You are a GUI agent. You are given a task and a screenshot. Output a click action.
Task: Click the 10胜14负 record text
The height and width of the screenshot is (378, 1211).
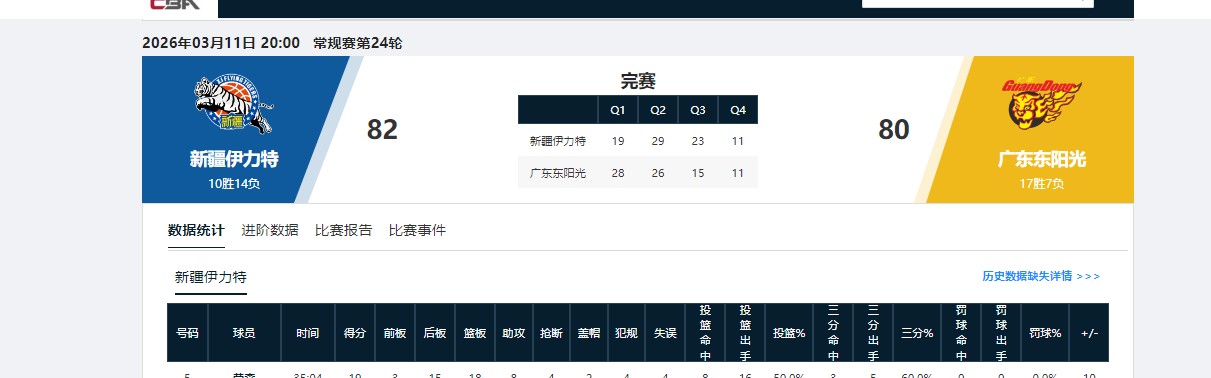(x=234, y=184)
